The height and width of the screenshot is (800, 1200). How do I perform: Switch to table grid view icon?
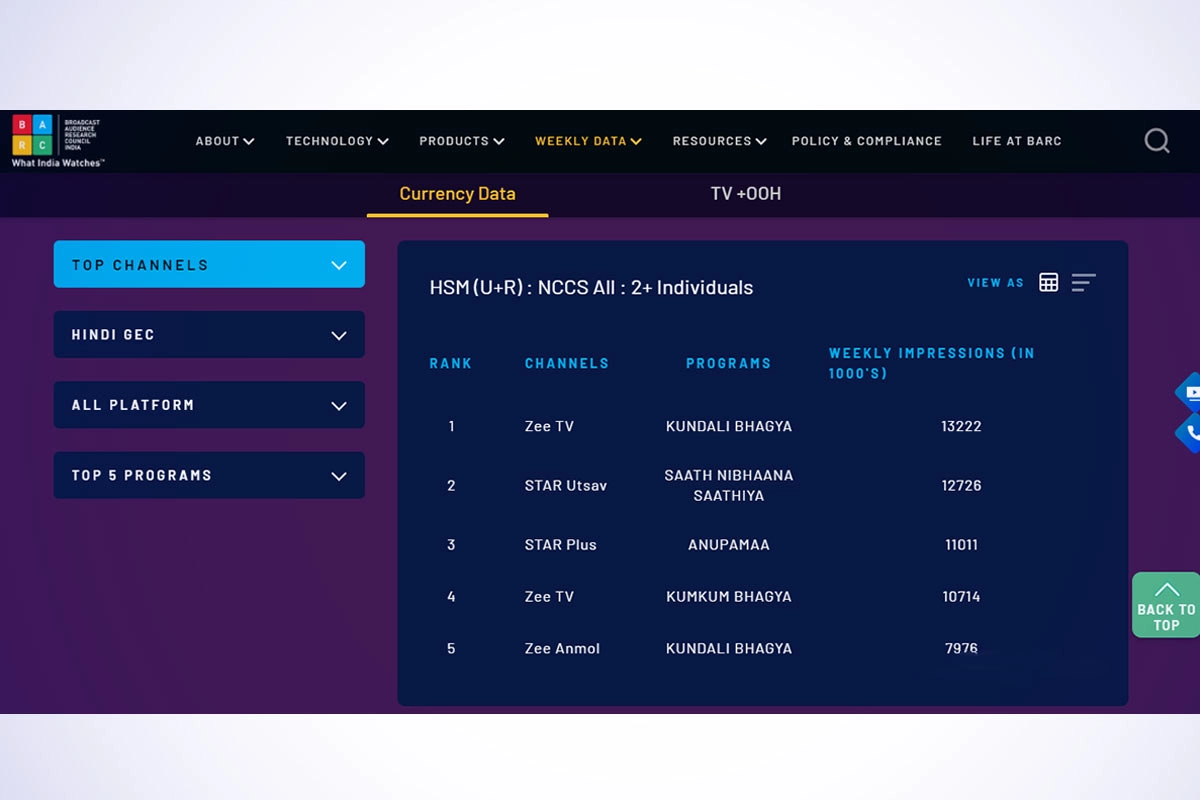1048,283
